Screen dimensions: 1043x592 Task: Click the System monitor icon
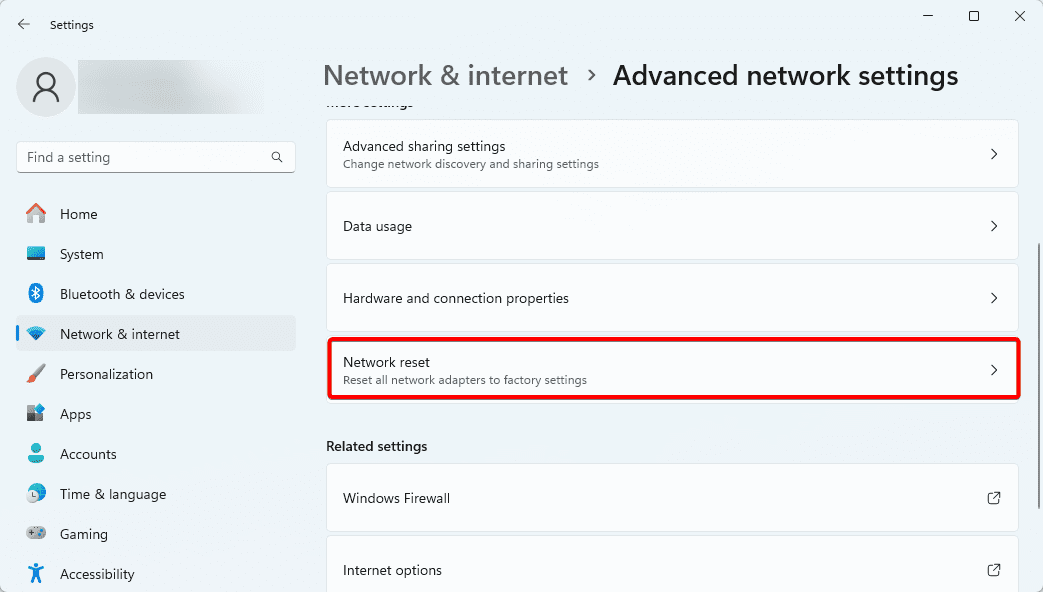(x=36, y=253)
